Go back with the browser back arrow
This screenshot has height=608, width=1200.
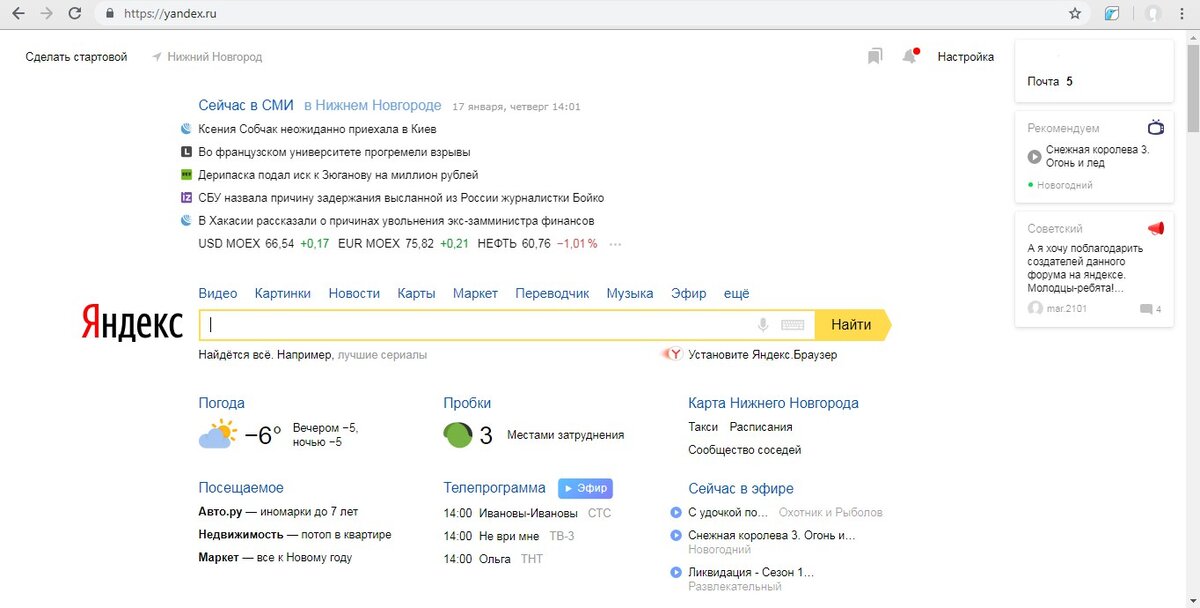[x=18, y=14]
